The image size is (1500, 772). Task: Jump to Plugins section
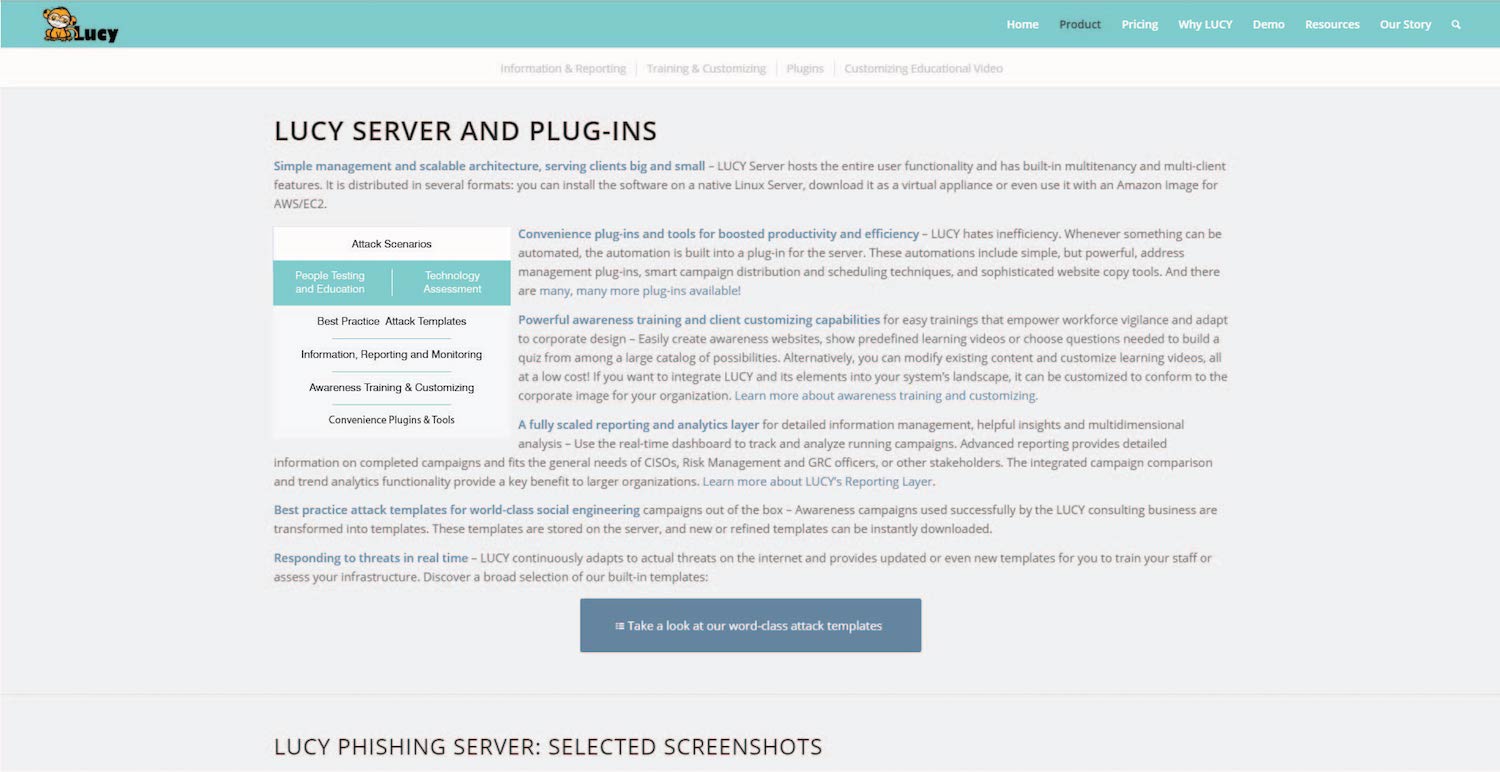(805, 69)
